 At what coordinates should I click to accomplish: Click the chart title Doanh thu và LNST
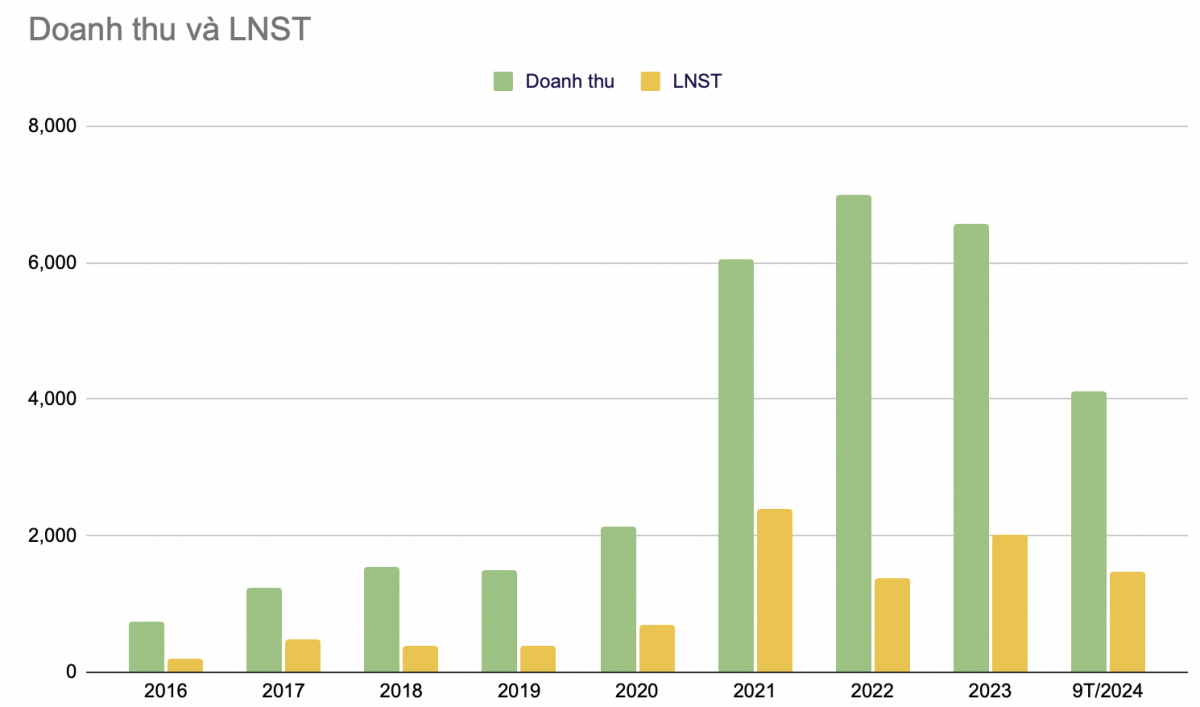169,30
